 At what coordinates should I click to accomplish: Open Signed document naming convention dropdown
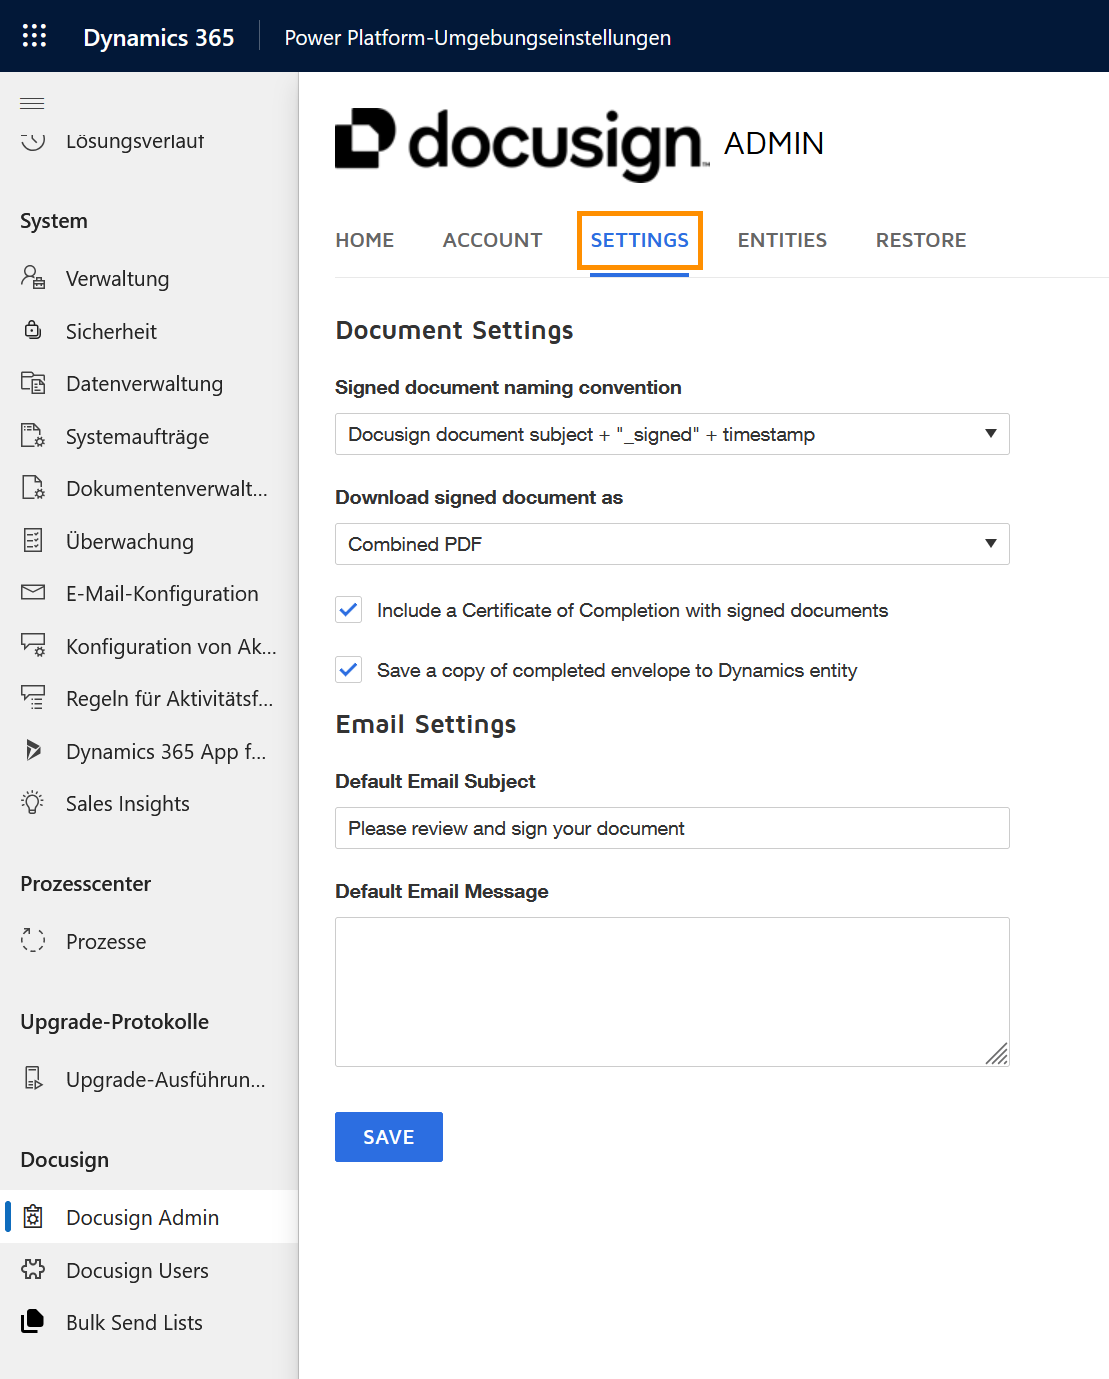671,434
